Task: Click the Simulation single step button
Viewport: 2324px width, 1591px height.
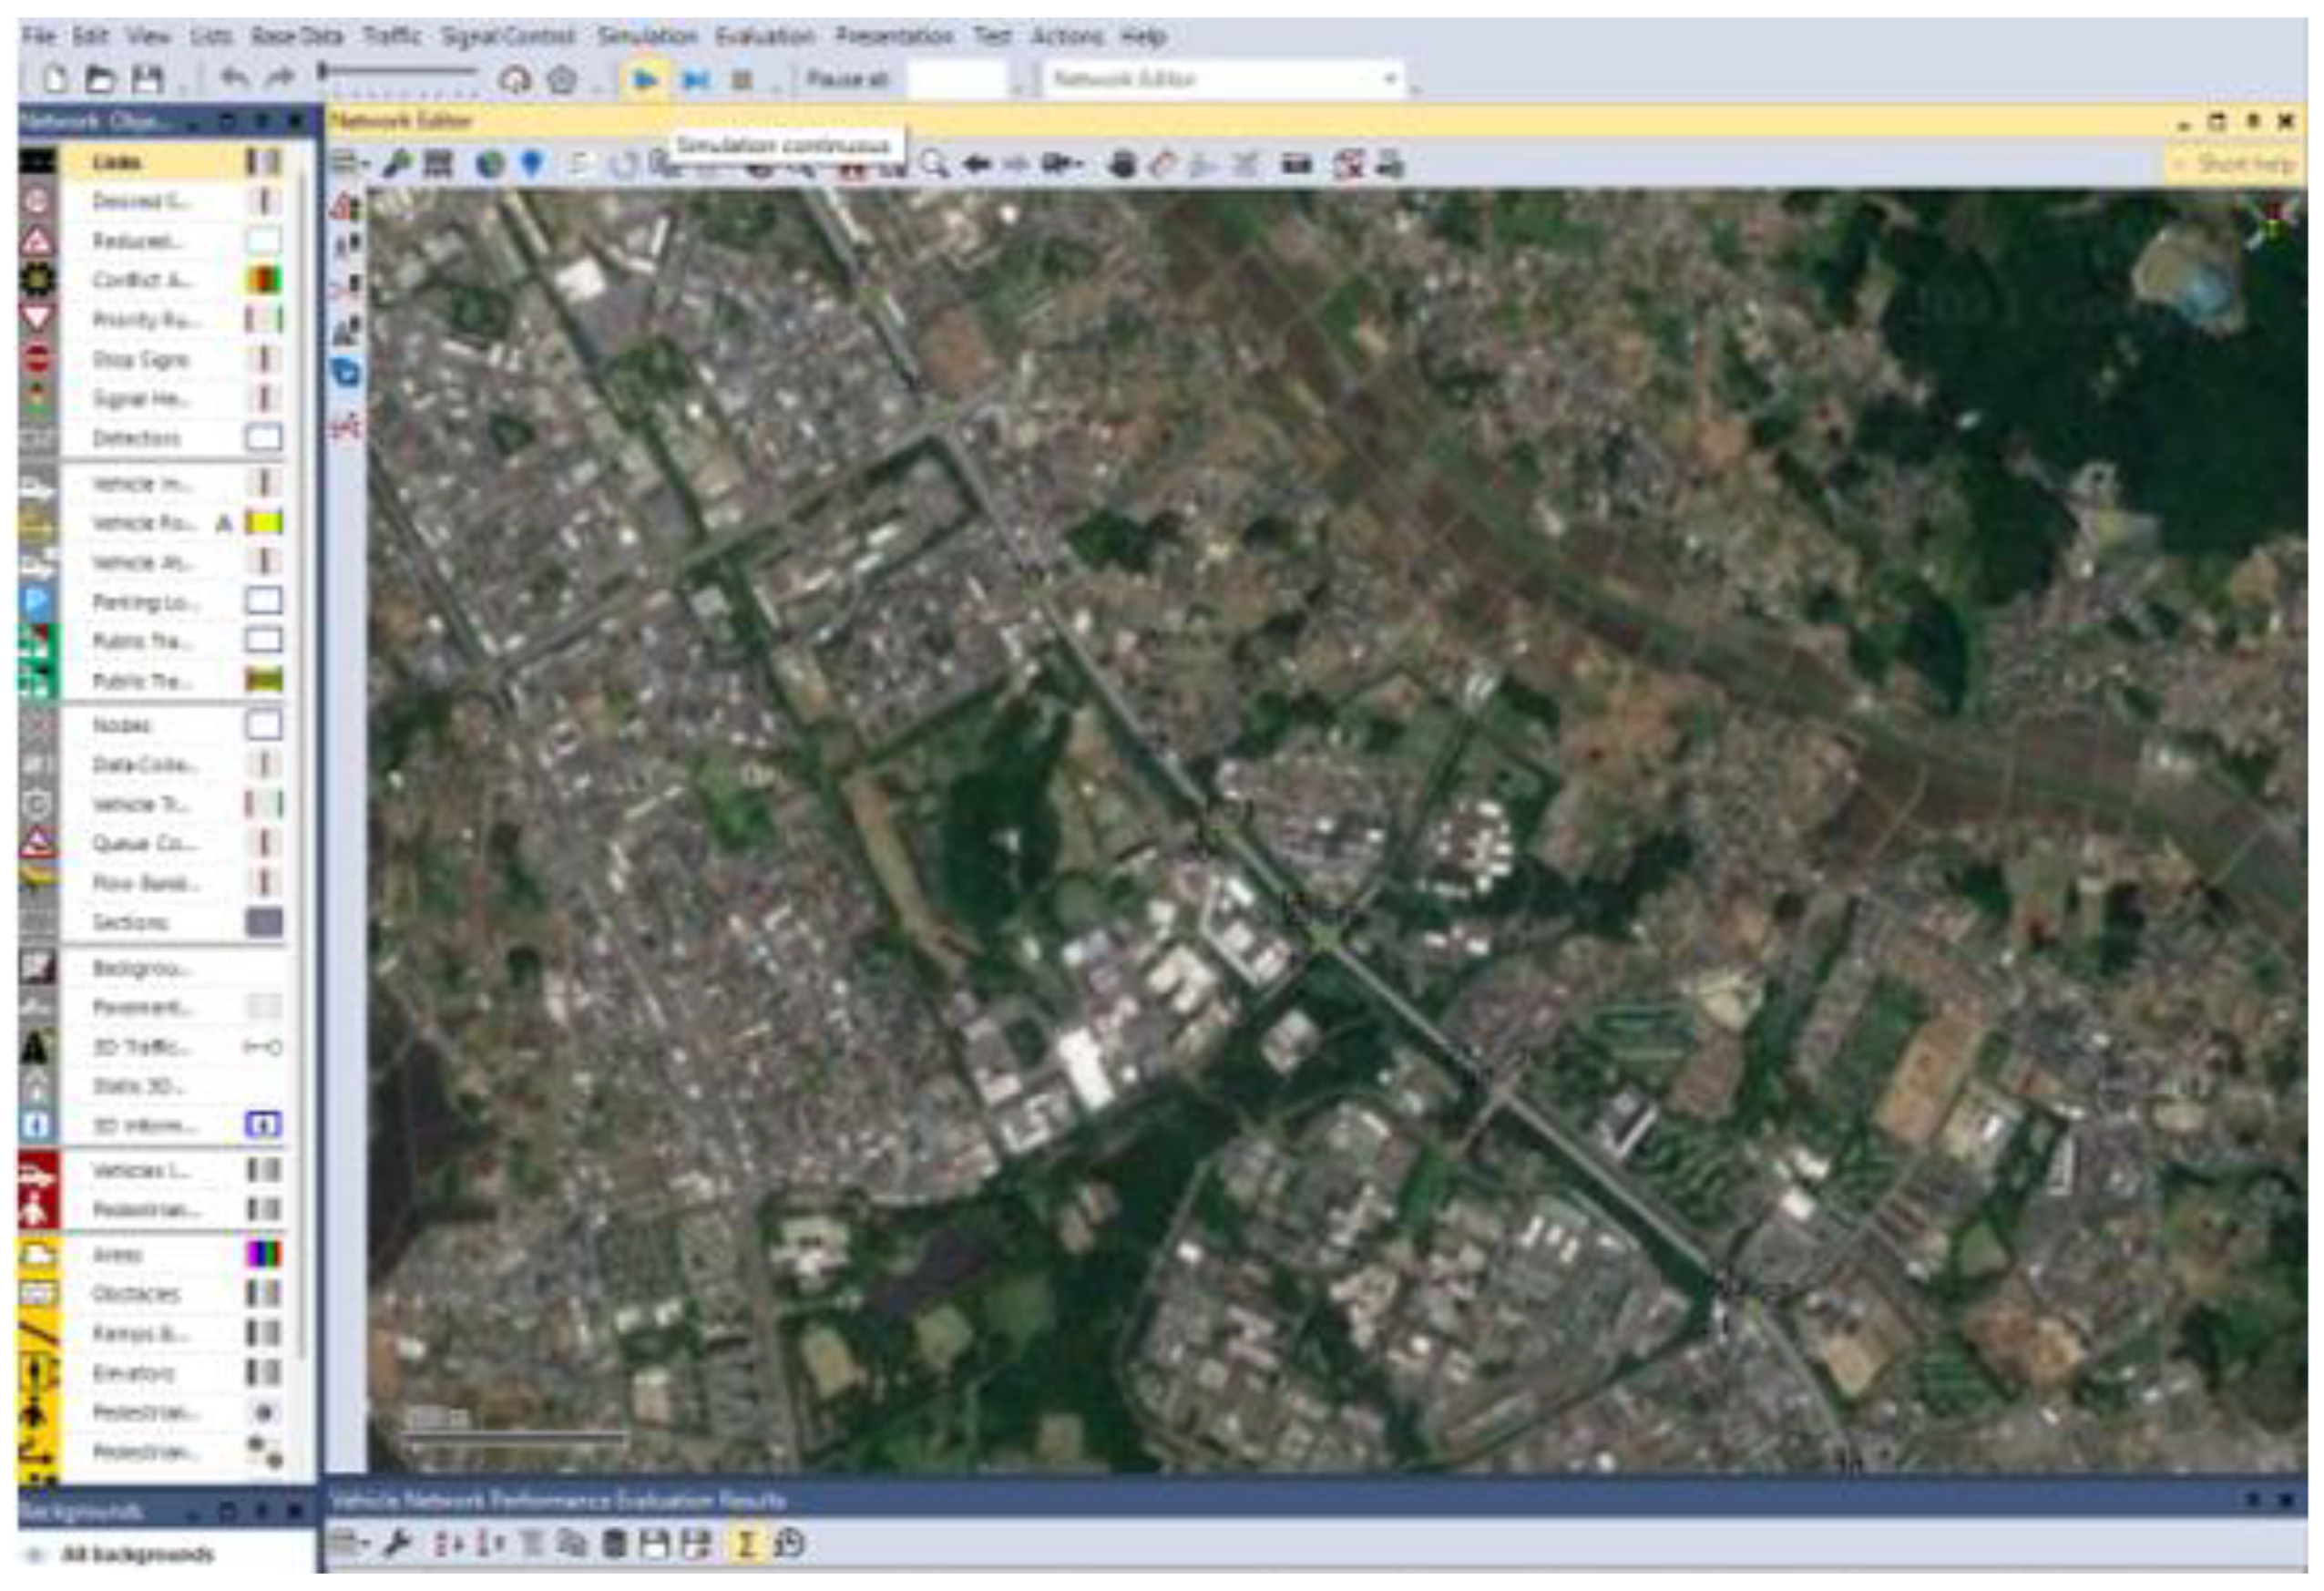Action: click(x=695, y=79)
